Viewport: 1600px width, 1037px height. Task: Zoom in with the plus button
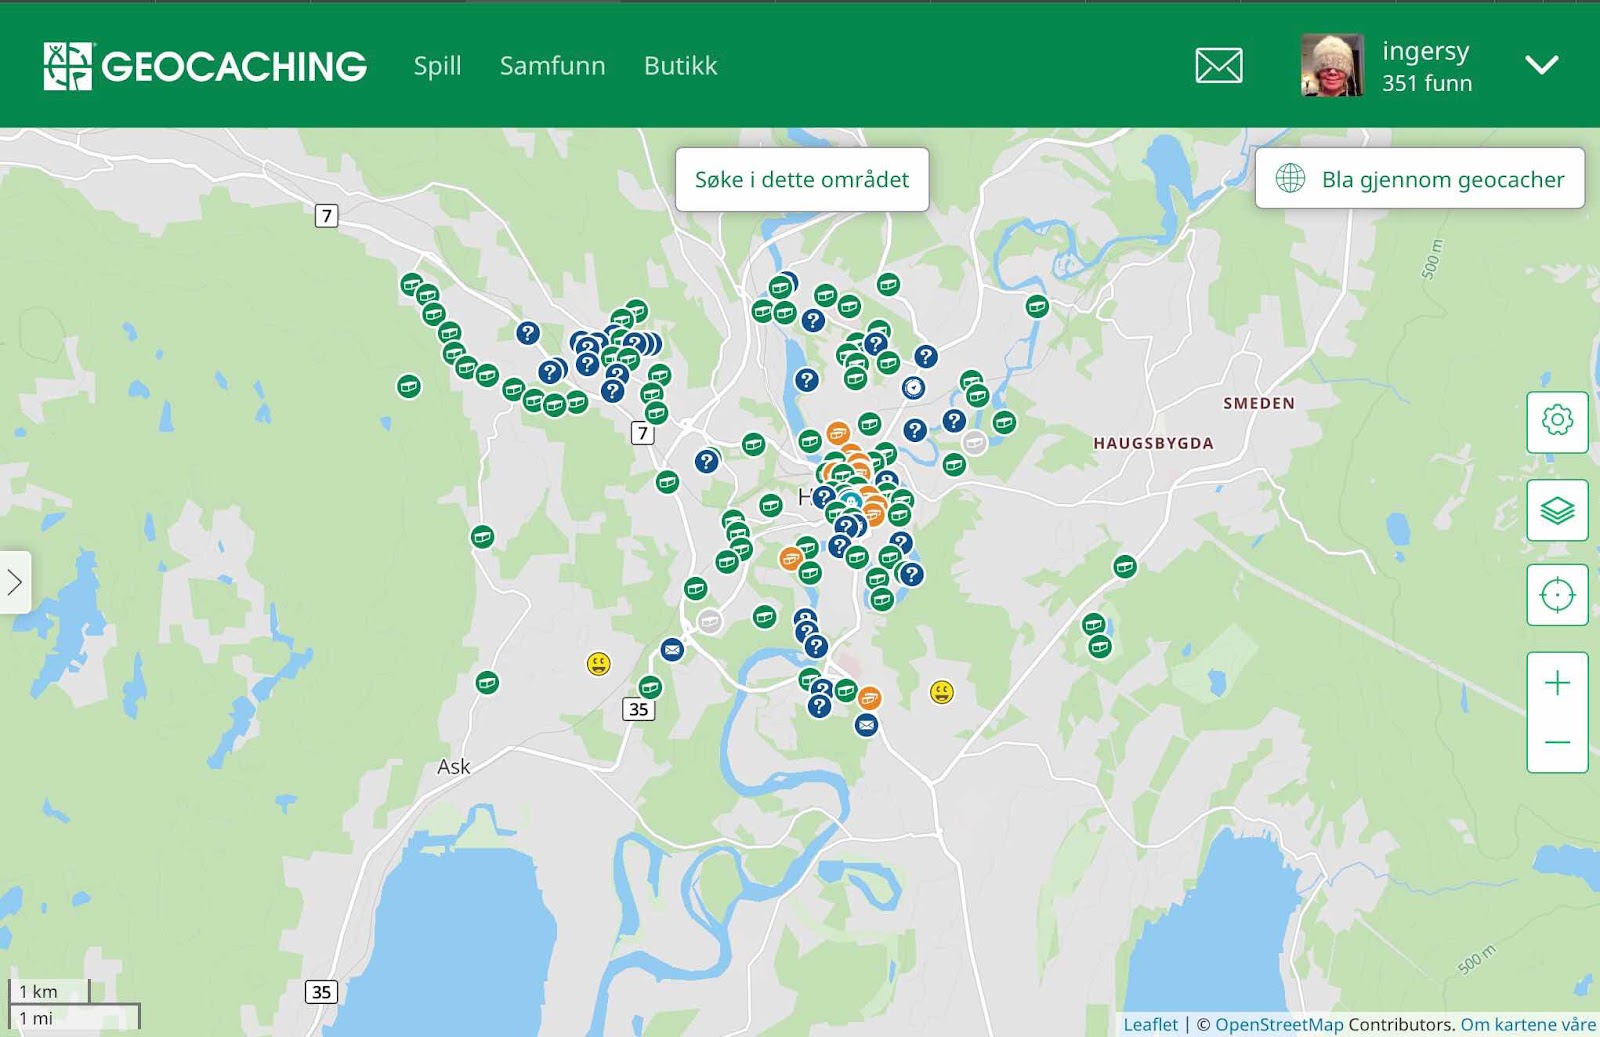coord(1557,683)
